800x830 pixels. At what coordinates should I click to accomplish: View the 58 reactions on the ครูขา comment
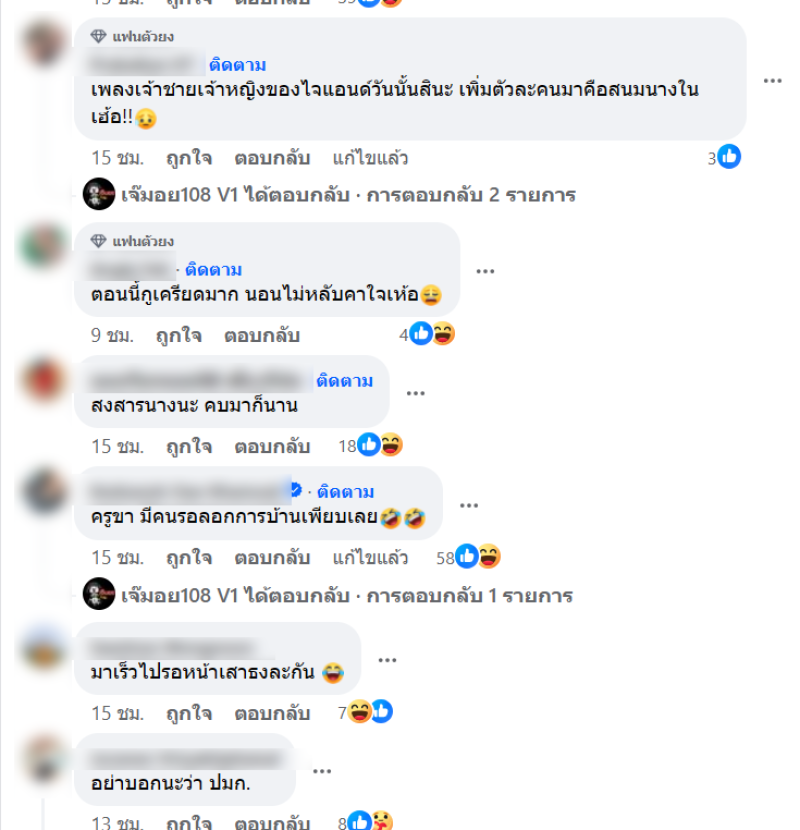468,557
